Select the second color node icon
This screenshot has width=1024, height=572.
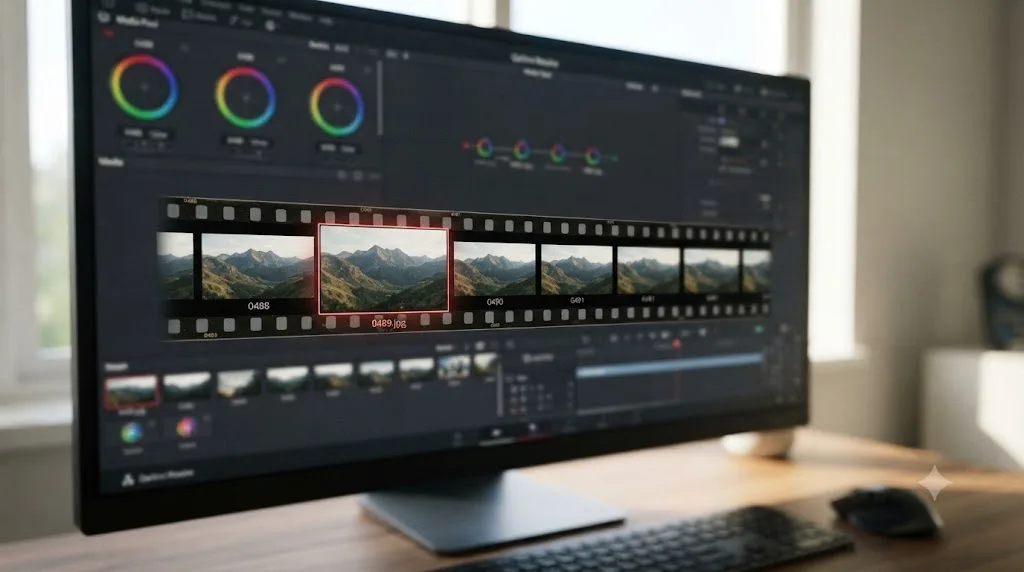coord(521,150)
